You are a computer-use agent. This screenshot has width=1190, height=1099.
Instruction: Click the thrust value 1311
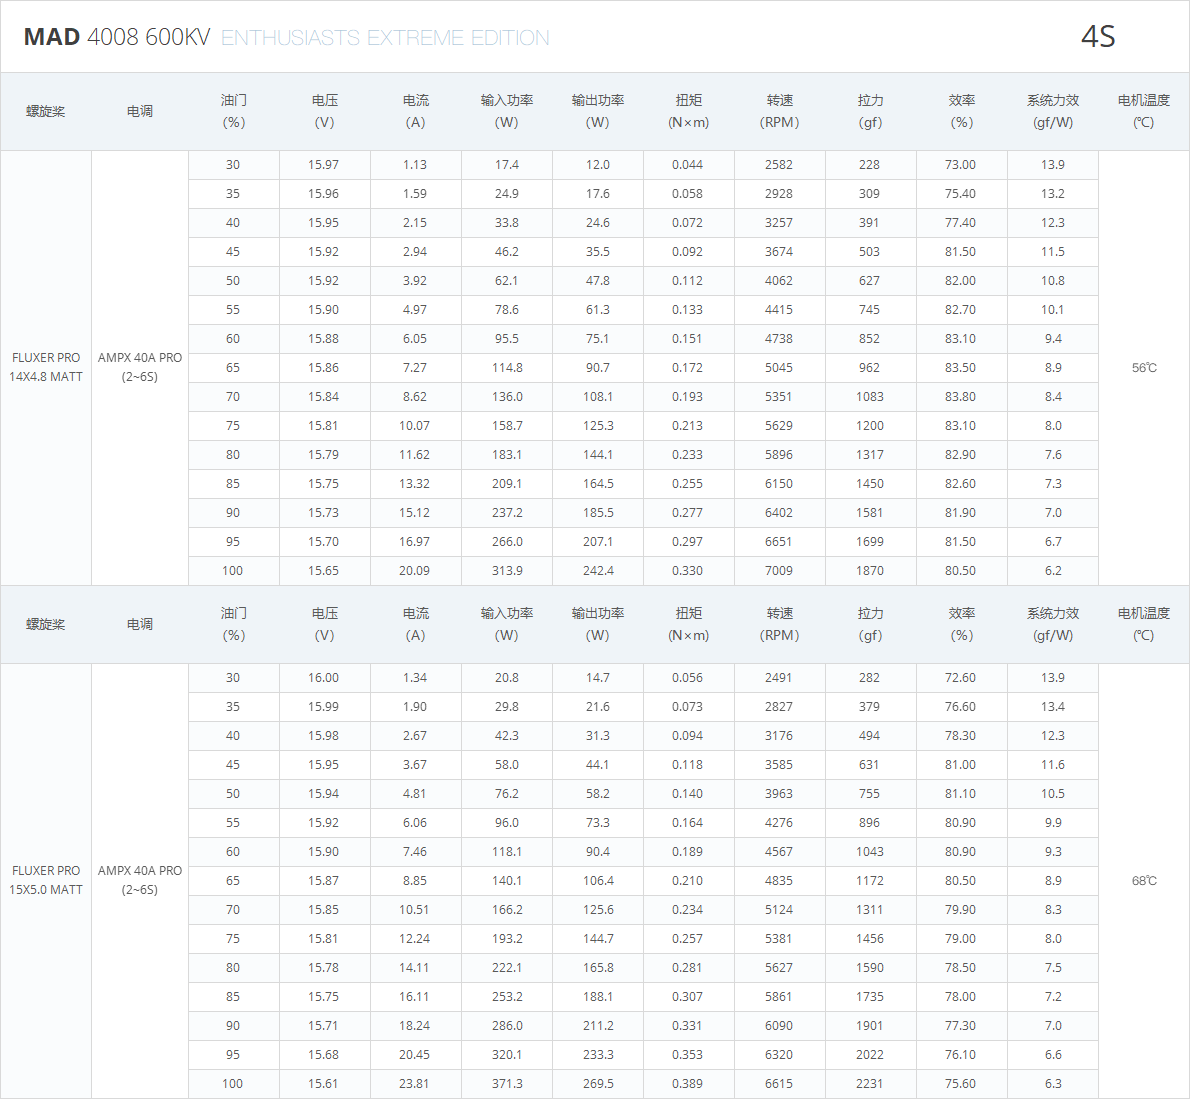pos(870,910)
